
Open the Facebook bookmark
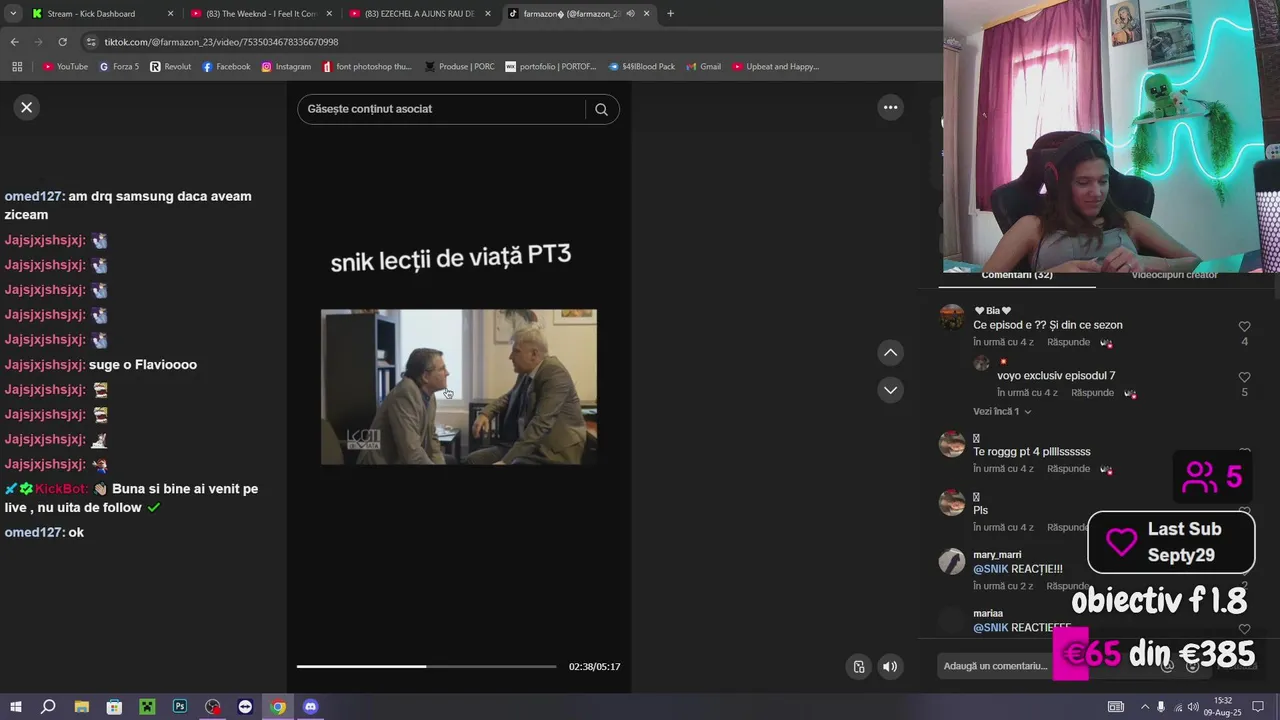click(x=226, y=67)
